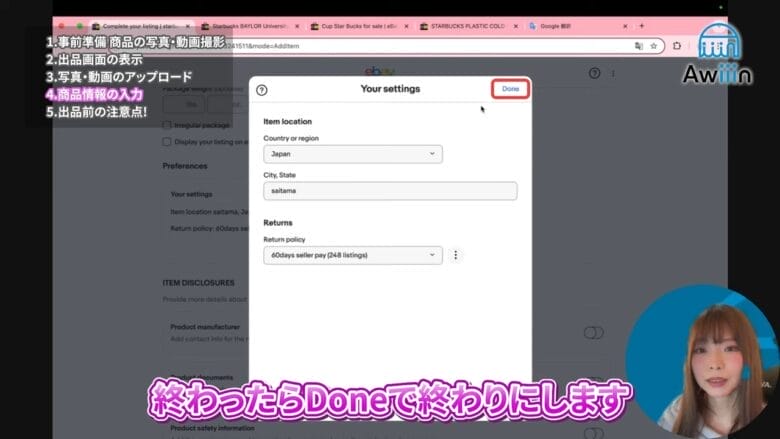Viewport: 780px width, 439px height.
Task: Open the help icon in eBay page header
Action: click(594, 73)
